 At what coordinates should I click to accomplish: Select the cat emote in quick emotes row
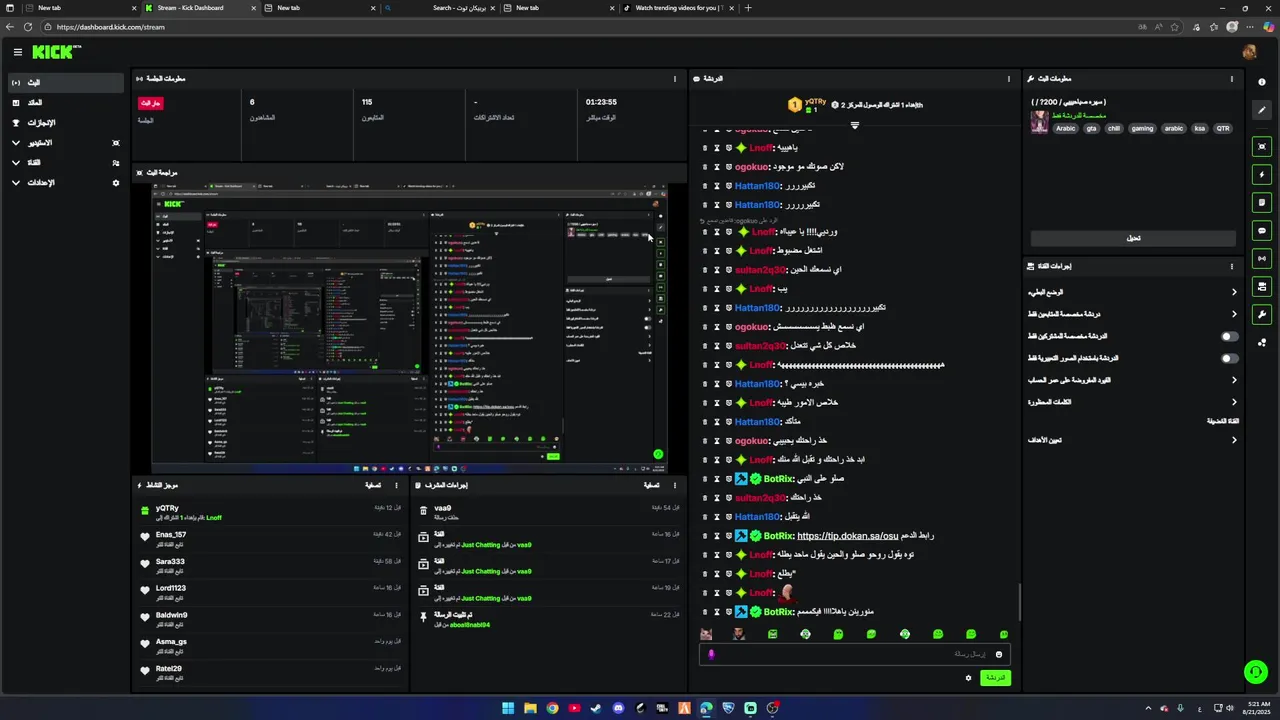click(x=706, y=634)
